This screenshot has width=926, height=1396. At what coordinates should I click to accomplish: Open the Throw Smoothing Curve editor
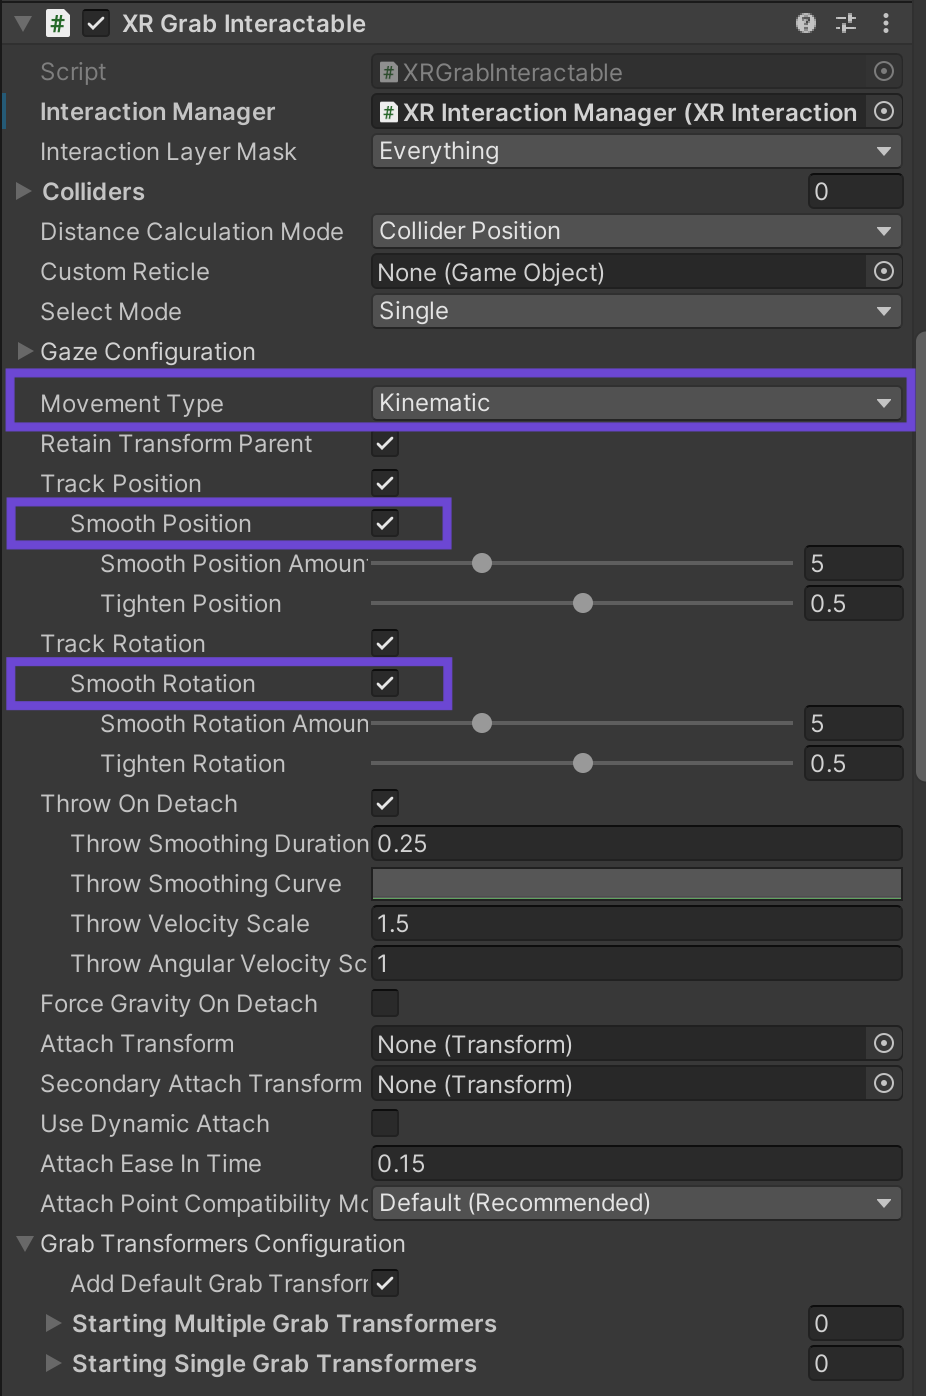636,883
